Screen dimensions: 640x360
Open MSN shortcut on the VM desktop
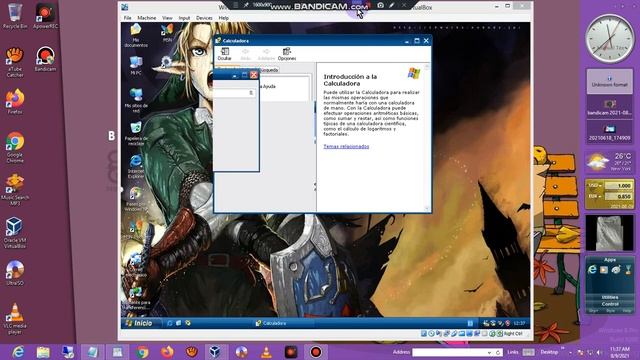coord(167,33)
